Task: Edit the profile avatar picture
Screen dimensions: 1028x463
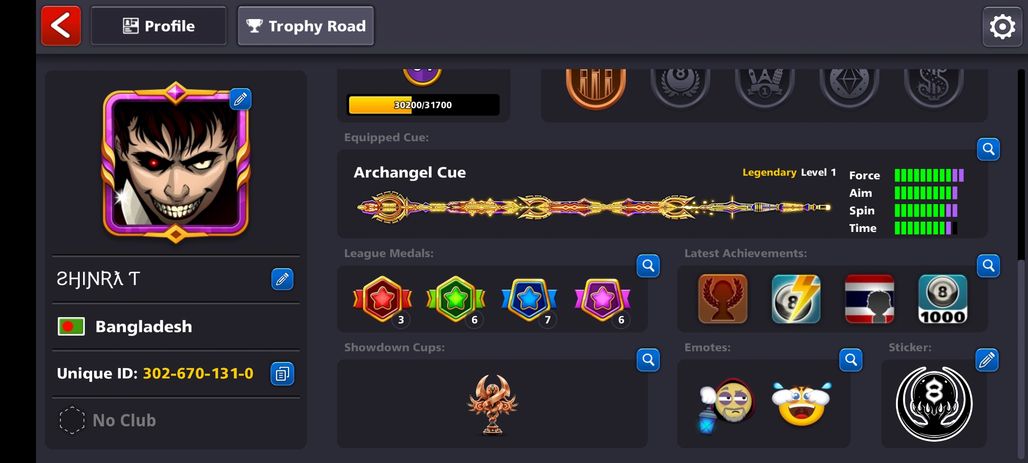Action: (240, 99)
